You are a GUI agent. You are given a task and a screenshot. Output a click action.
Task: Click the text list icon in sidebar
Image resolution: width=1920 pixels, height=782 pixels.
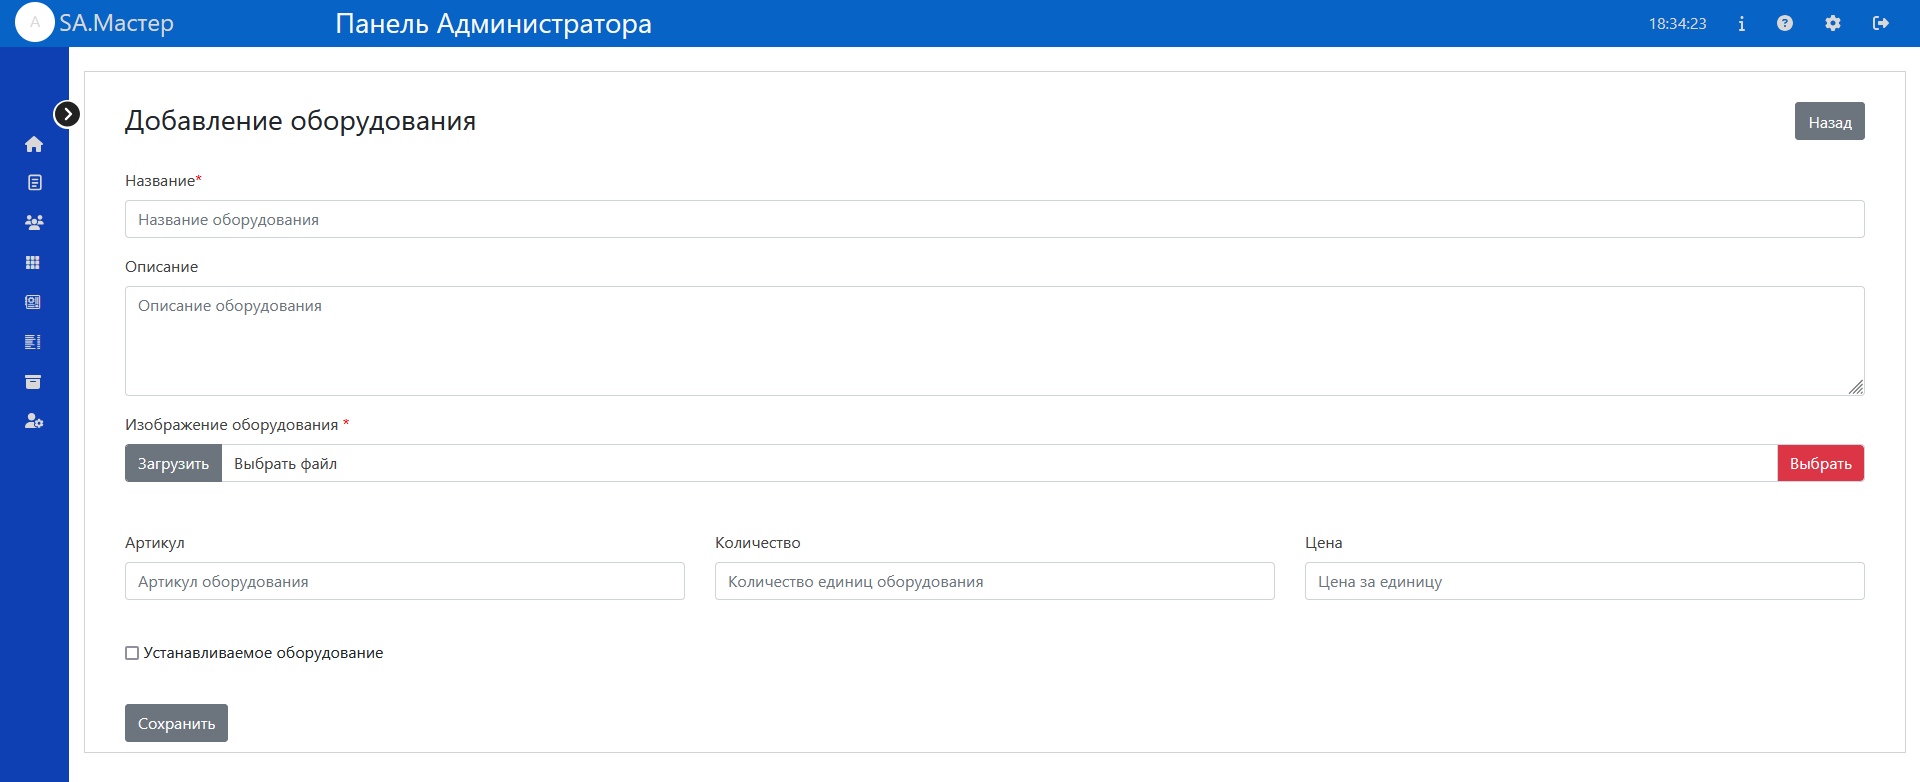pos(33,342)
